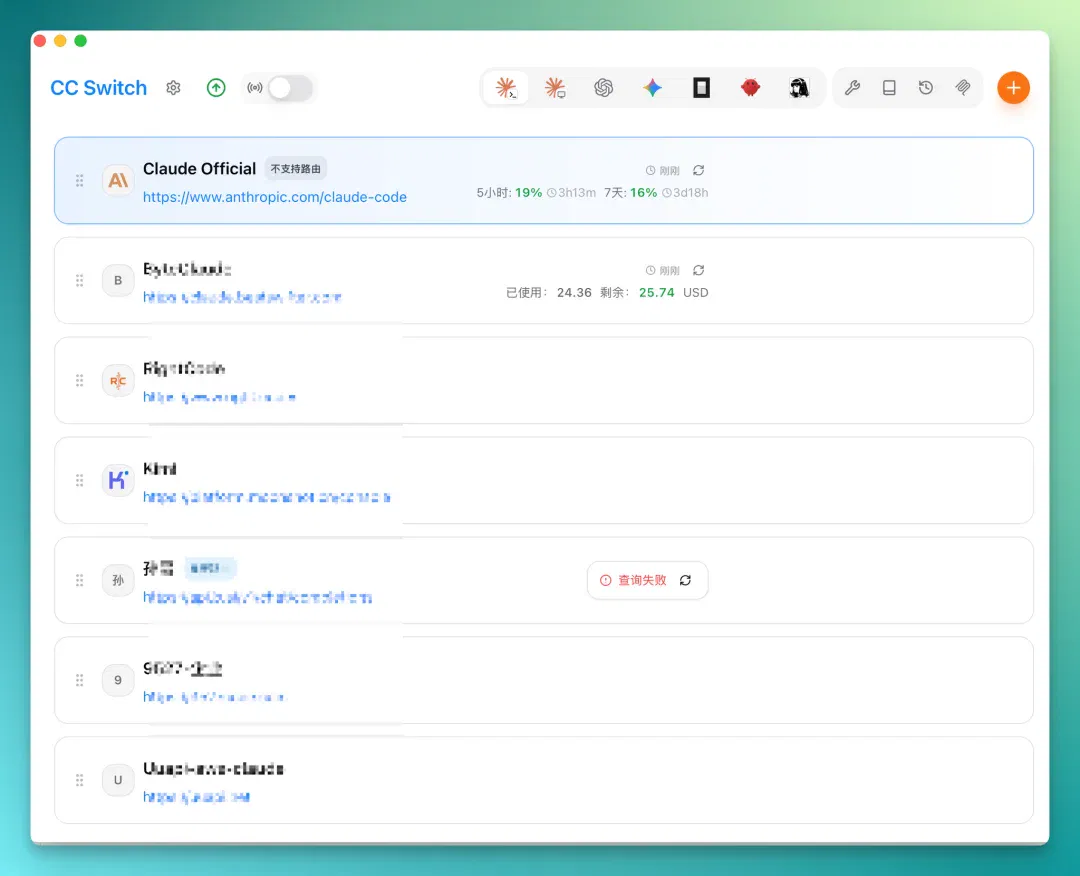Add a new provider with orange plus button
This screenshot has width=1080, height=876.
pos(1013,88)
